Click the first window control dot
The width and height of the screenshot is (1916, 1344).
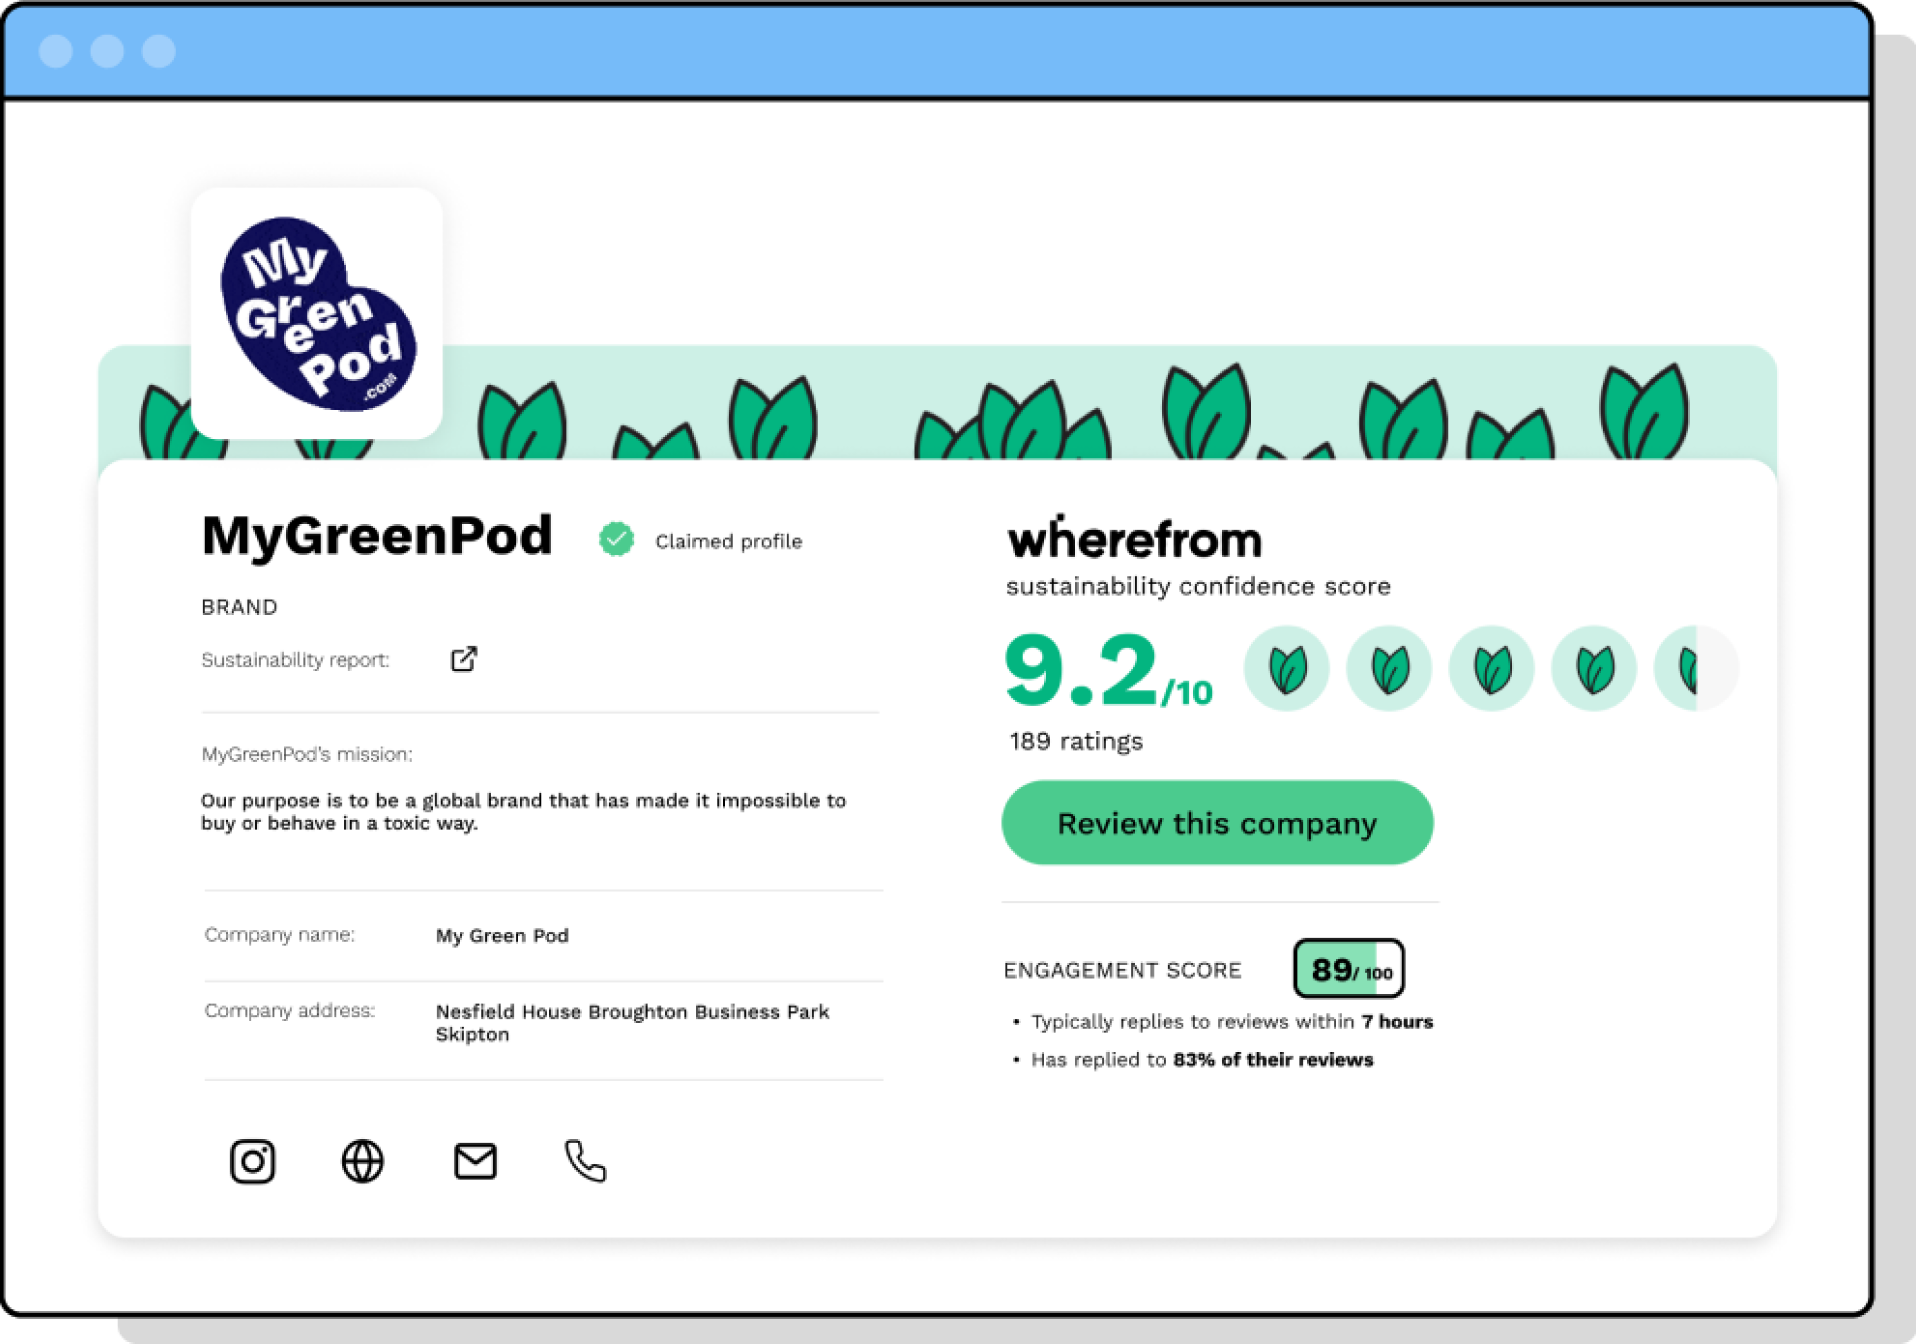pyautogui.click(x=56, y=51)
